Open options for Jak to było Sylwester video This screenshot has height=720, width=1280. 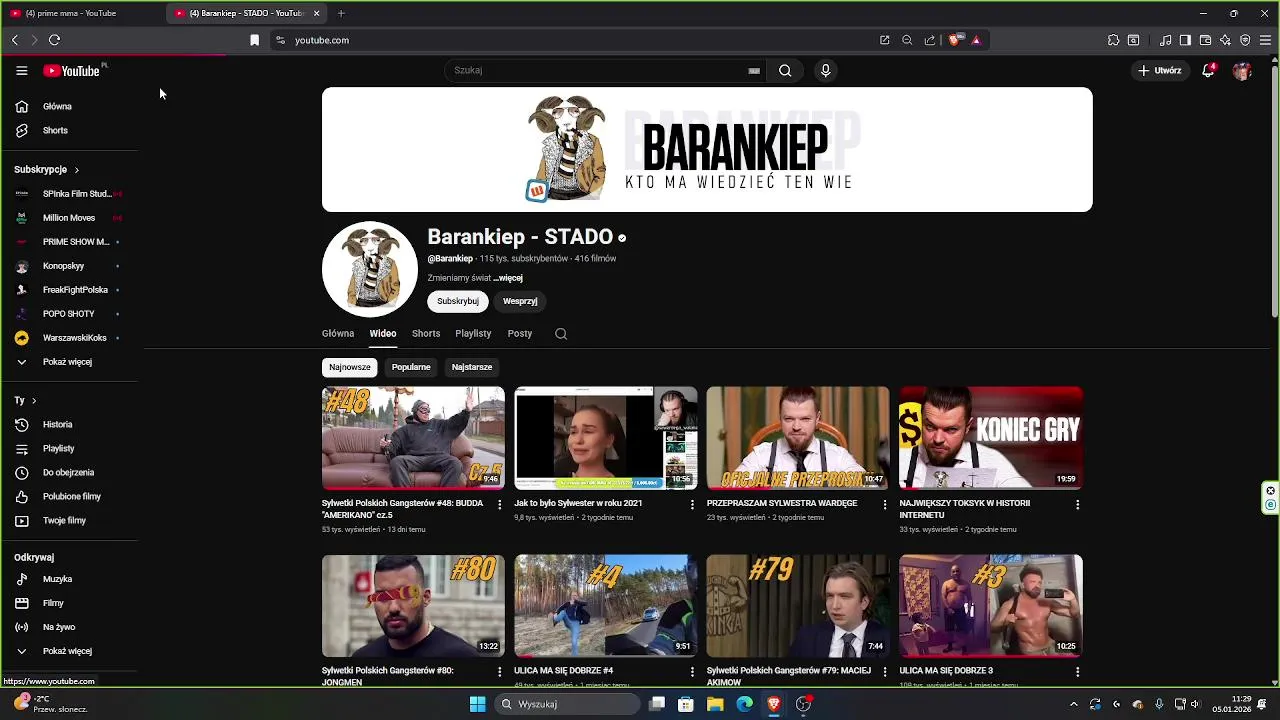[x=692, y=504]
